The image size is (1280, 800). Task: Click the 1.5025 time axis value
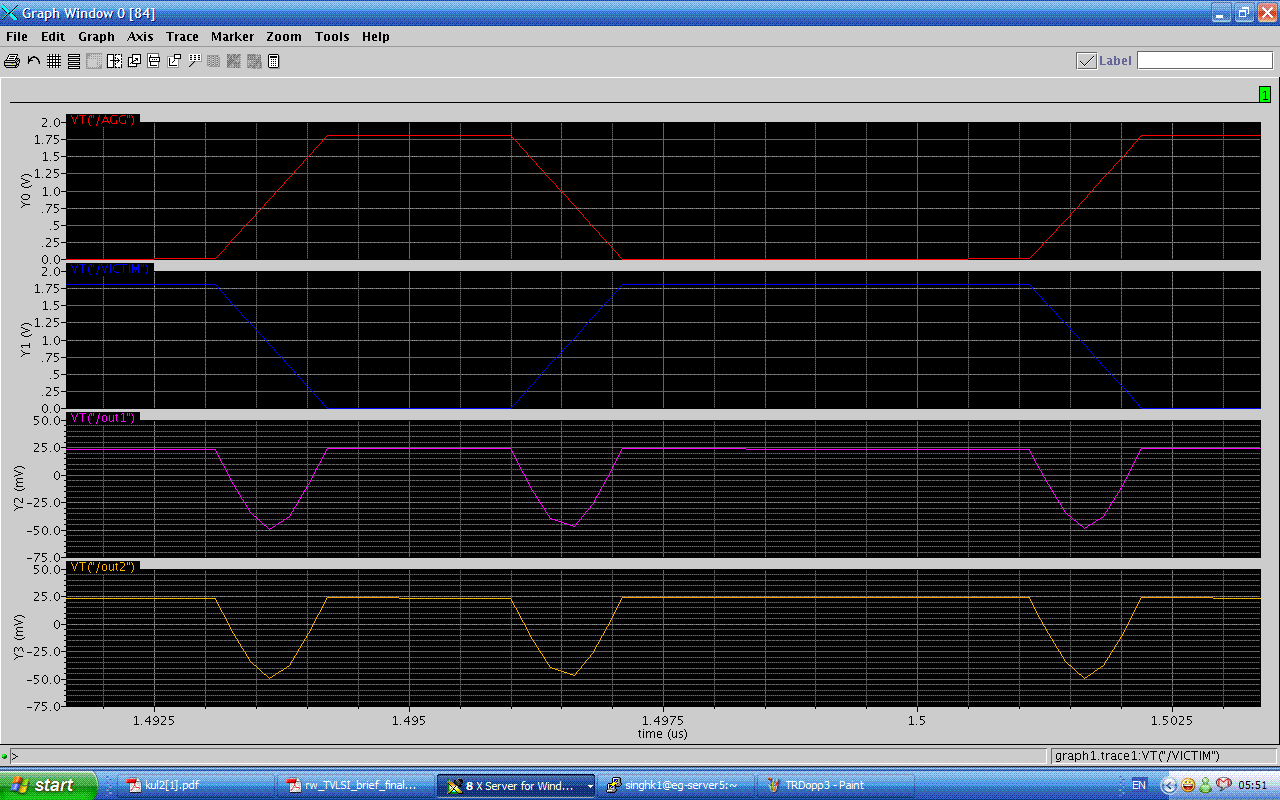coord(1171,720)
